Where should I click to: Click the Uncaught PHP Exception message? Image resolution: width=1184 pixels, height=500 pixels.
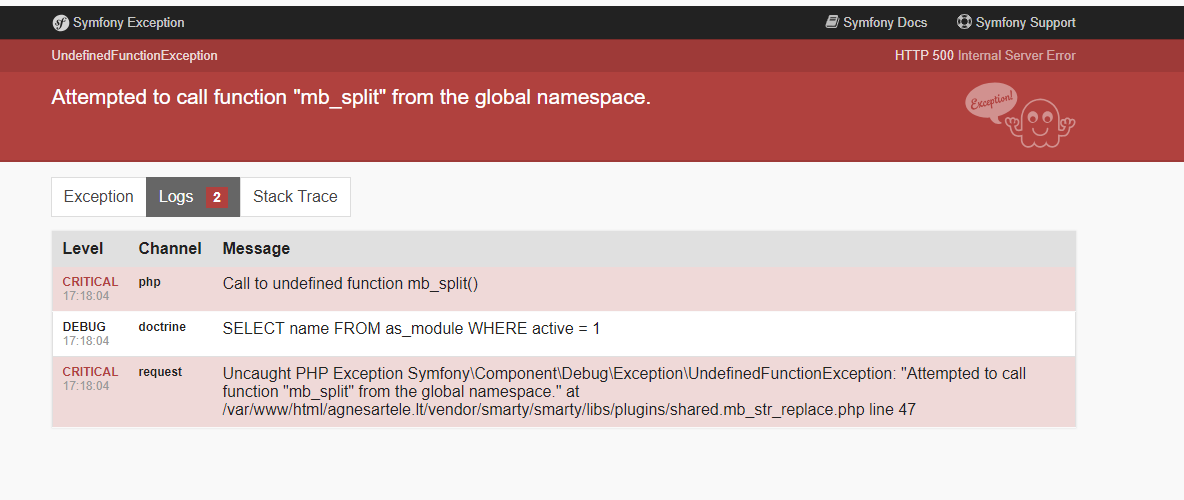[x=624, y=392]
